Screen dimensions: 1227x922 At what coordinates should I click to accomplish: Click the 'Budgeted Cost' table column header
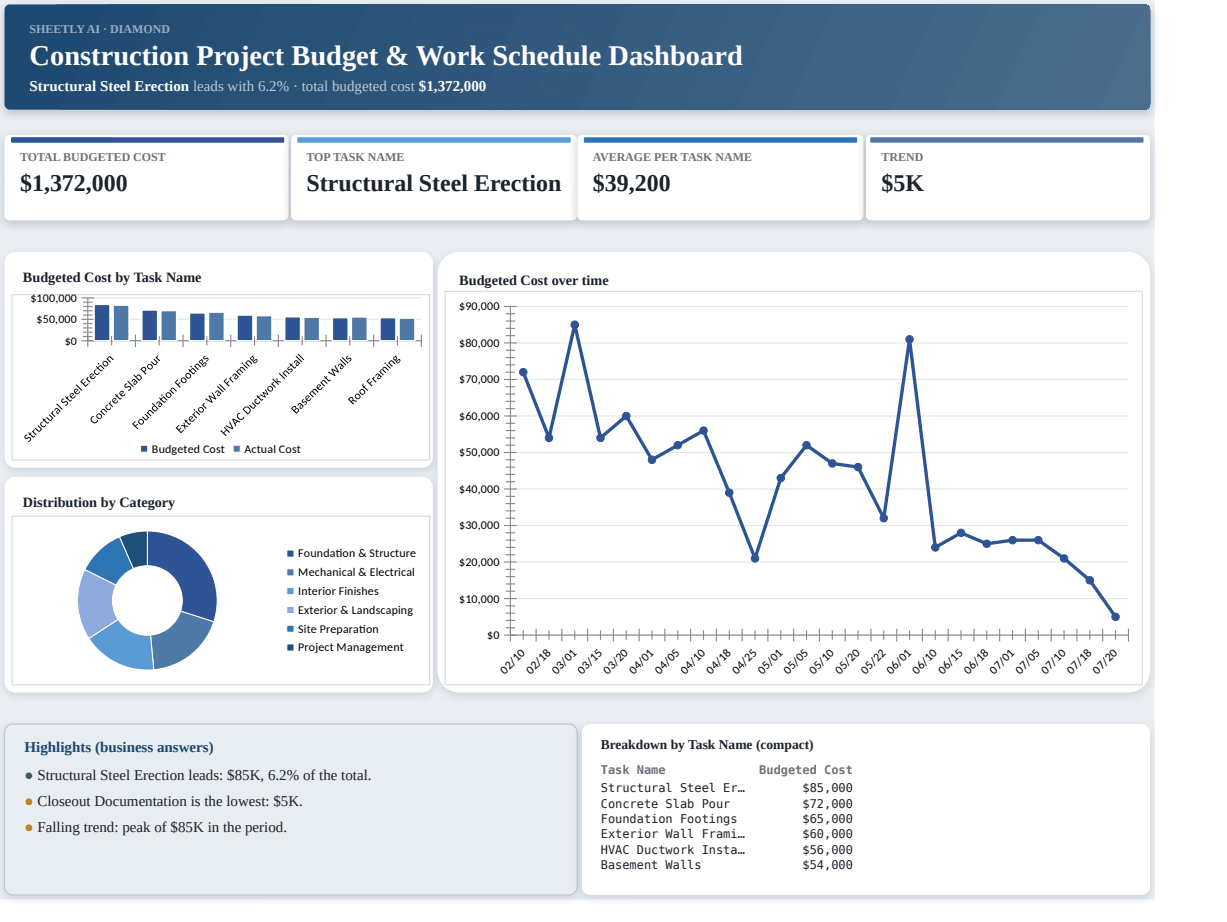tap(806, 770)
